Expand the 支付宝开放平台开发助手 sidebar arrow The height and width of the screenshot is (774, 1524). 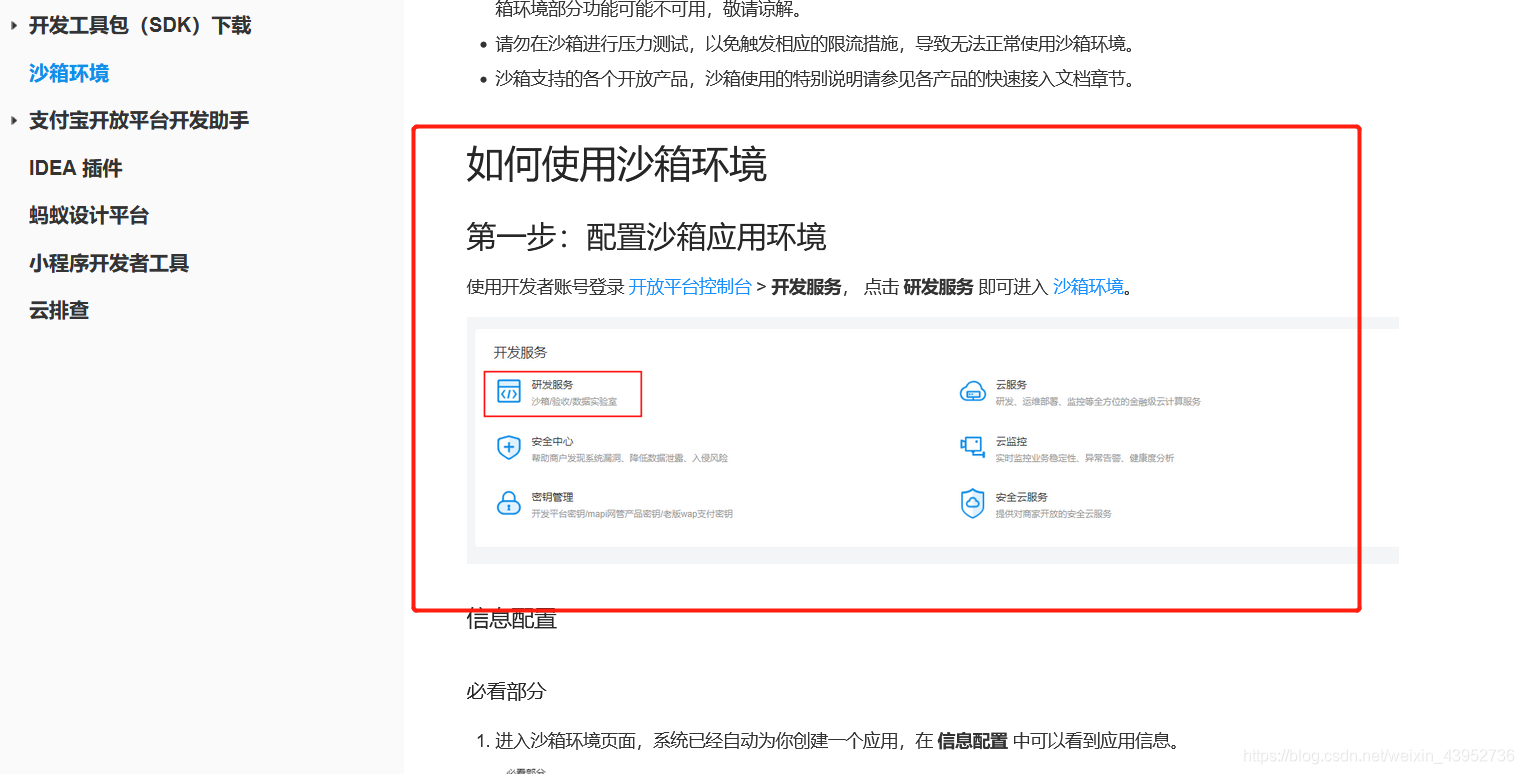pyautogui.click(x=14, y=121)
